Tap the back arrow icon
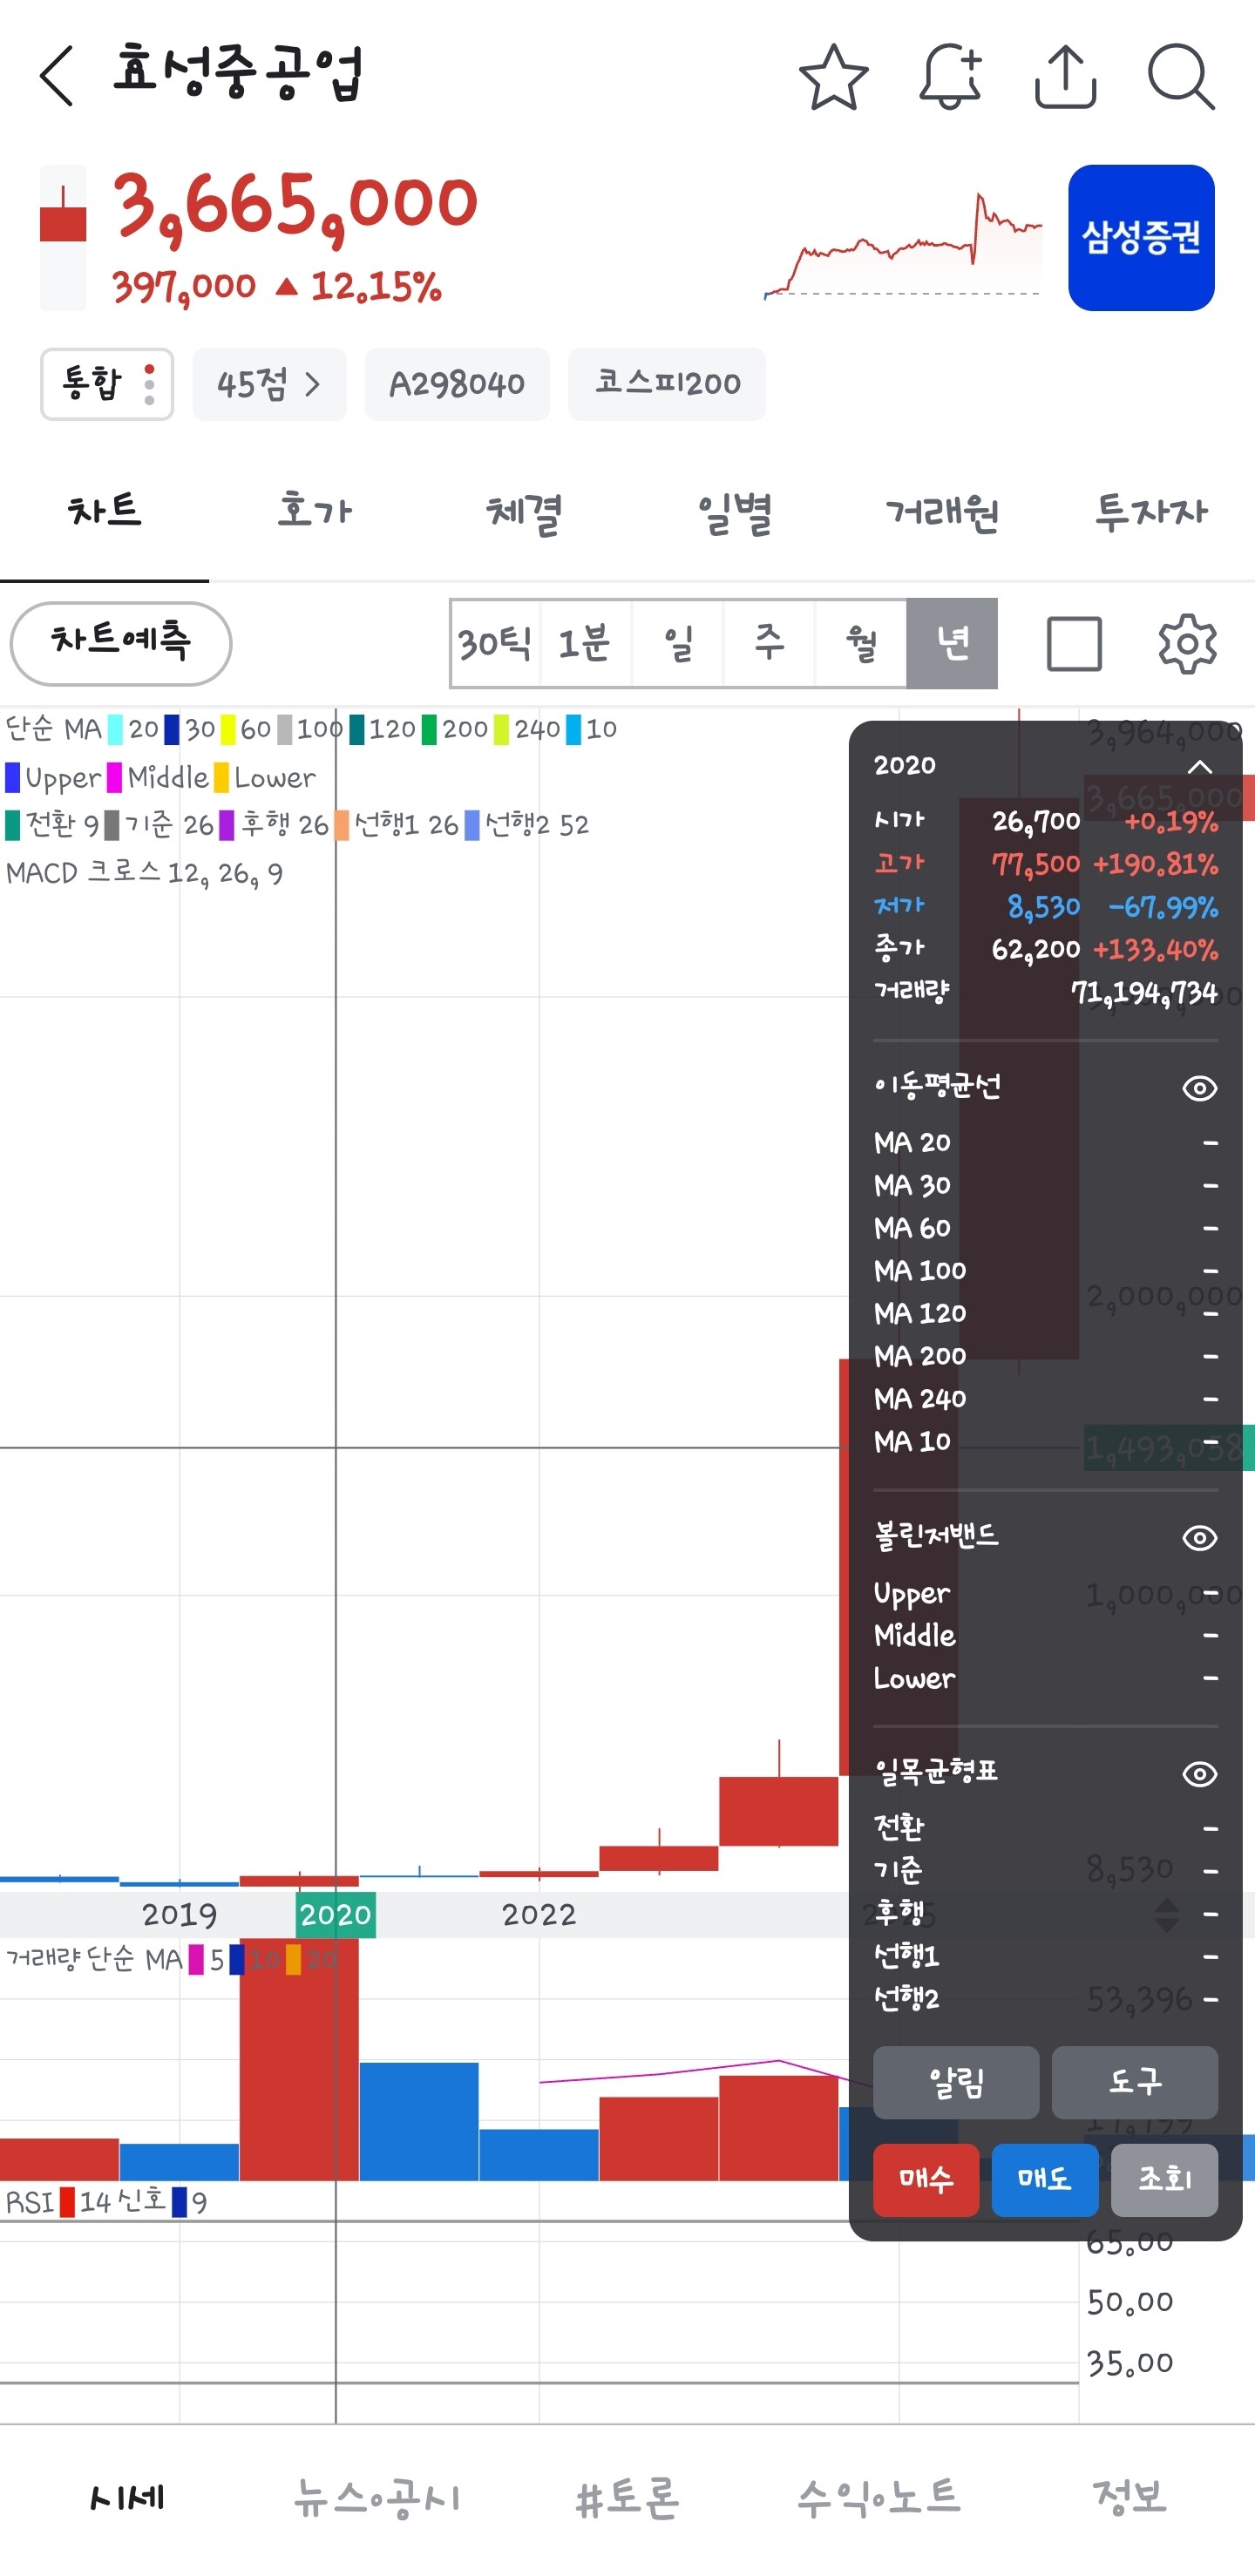 (x=57, y=75)
